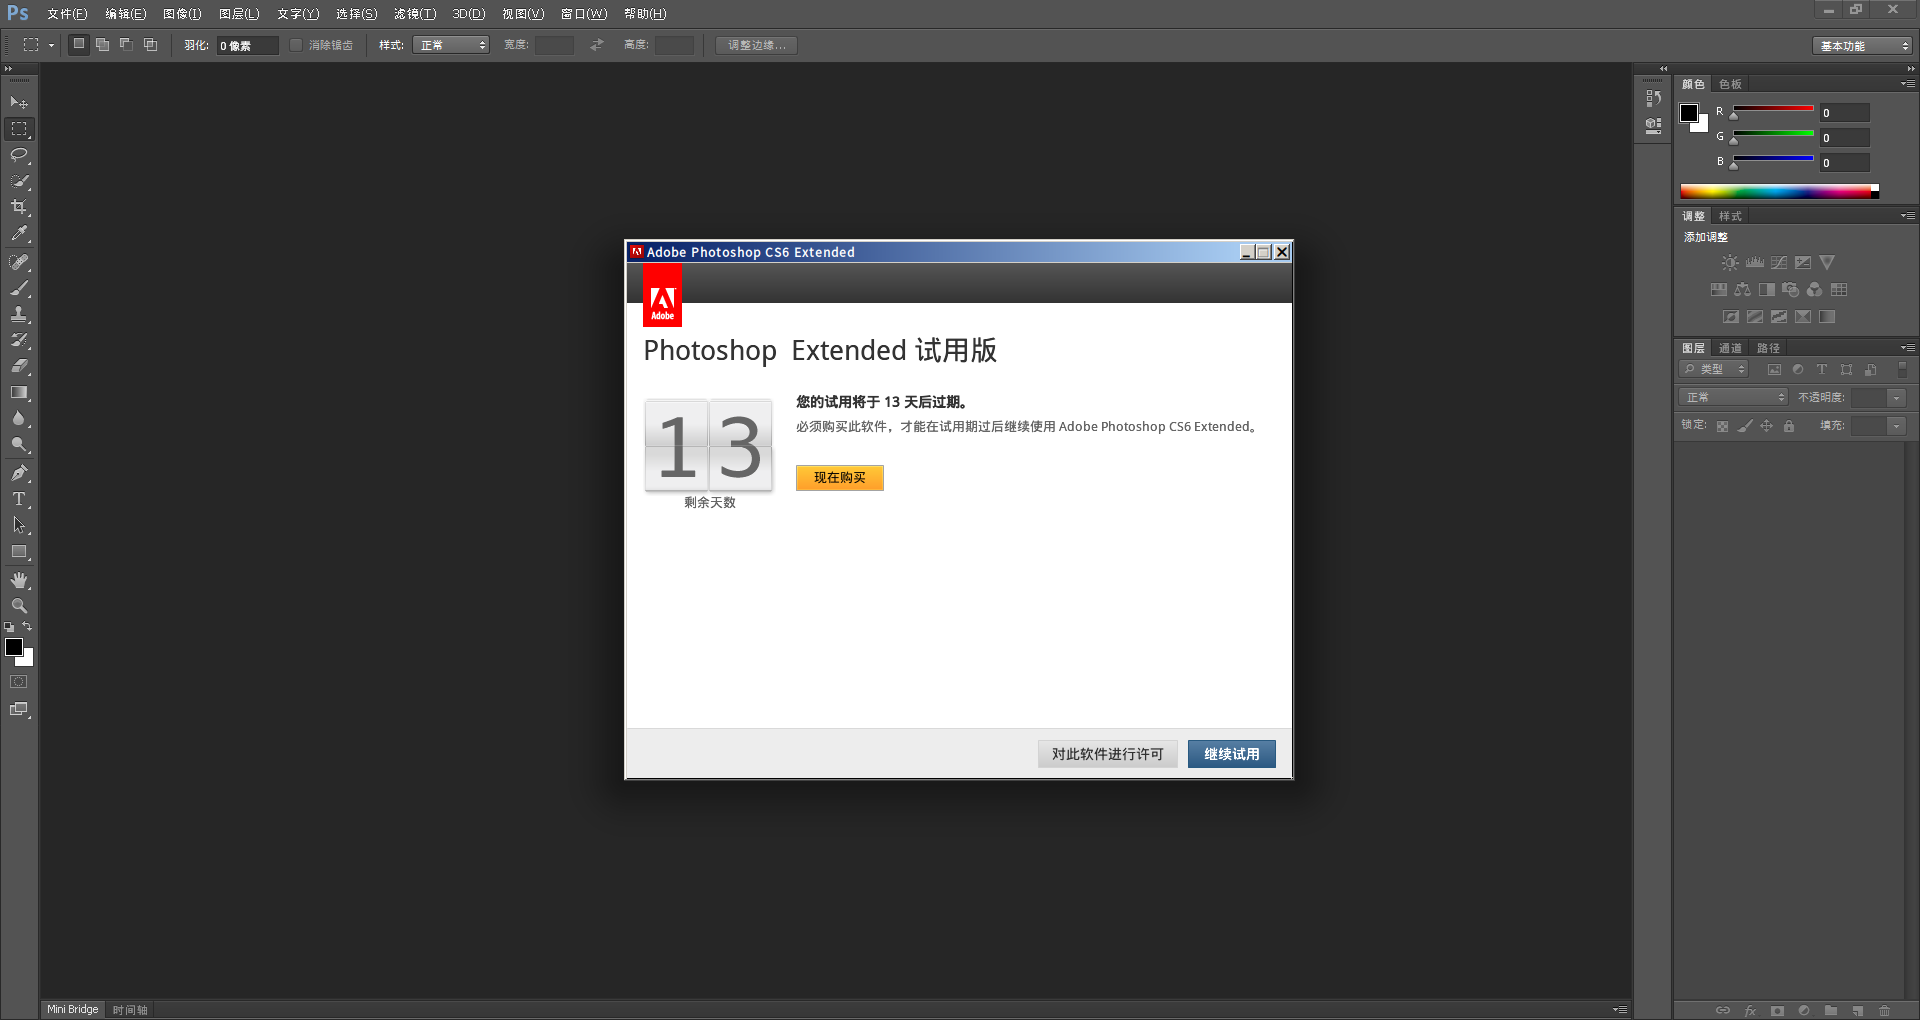Select the Spot Healing Brush tool
The height and width of the screenshot is (1020, 1920).
tap(19, 262)
